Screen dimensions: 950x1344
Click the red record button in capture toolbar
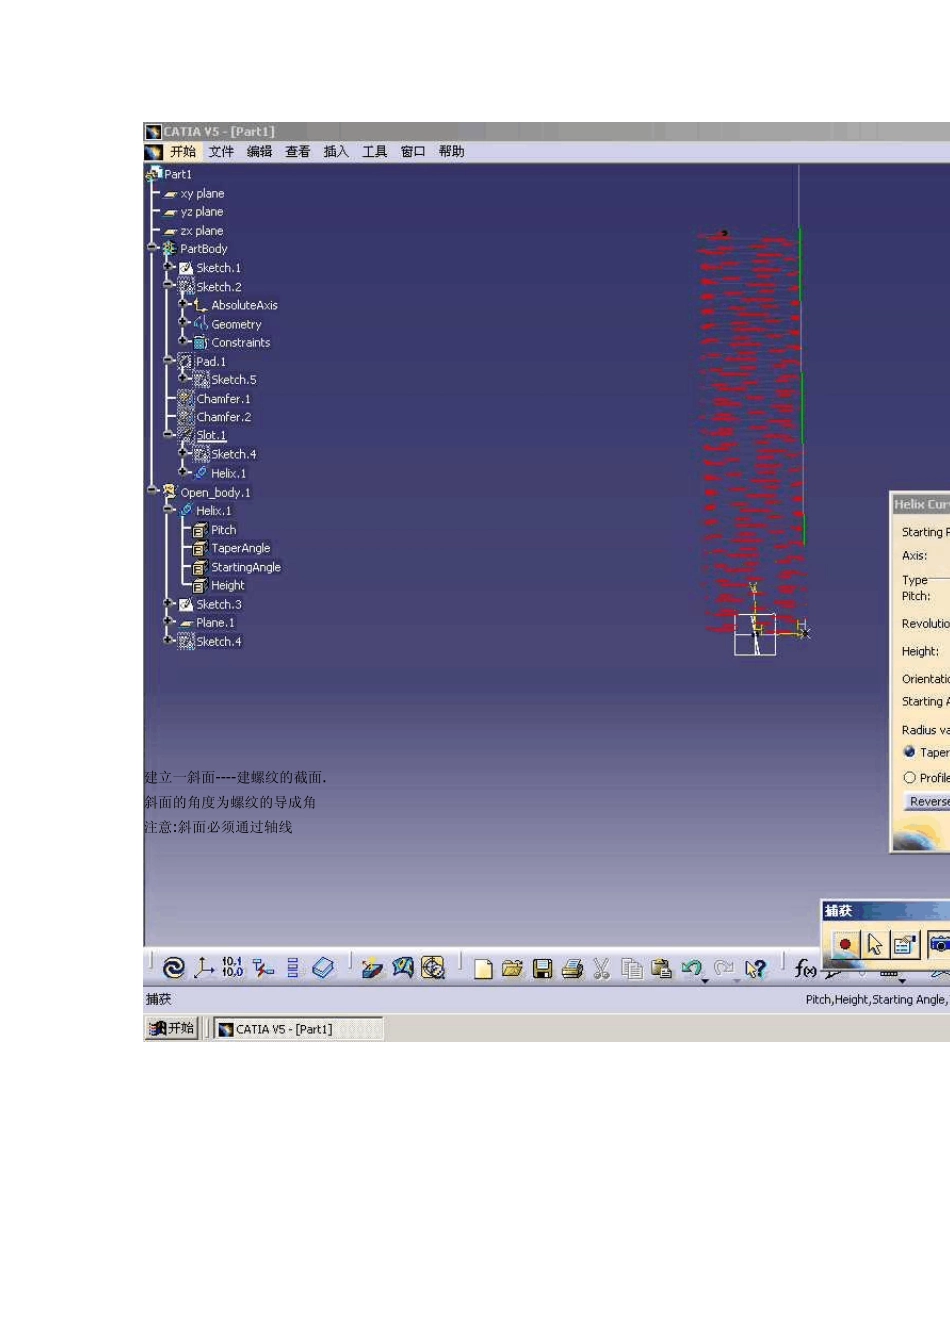click(845, 944)
